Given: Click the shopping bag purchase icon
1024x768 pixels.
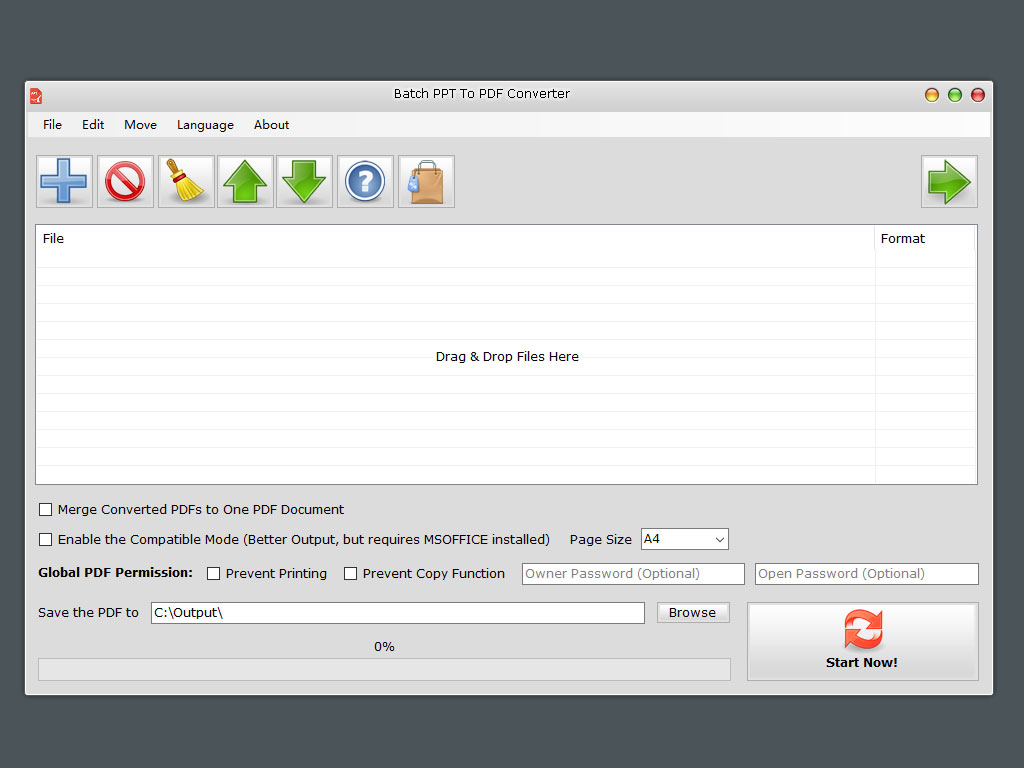Looking at the screenshot, I should [426, 182].
